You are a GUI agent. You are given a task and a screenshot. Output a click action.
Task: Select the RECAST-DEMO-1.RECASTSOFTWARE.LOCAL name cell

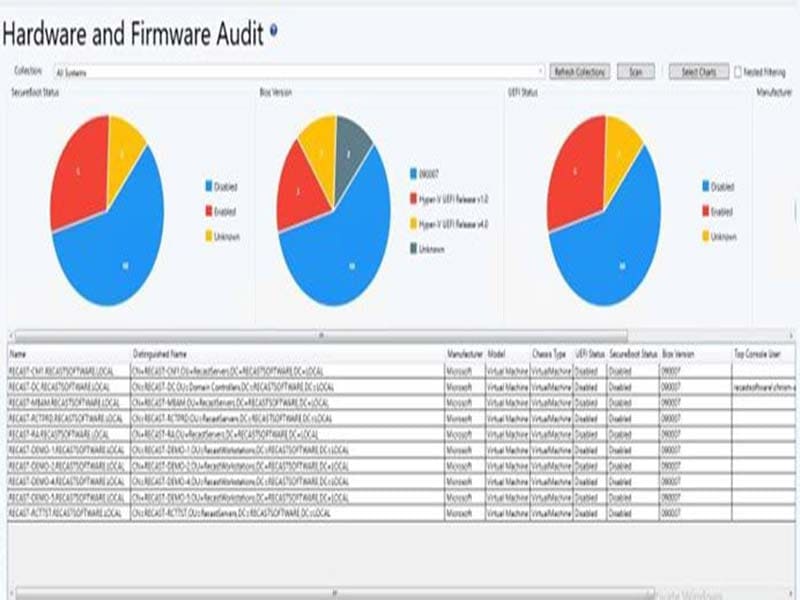(69, 451)
